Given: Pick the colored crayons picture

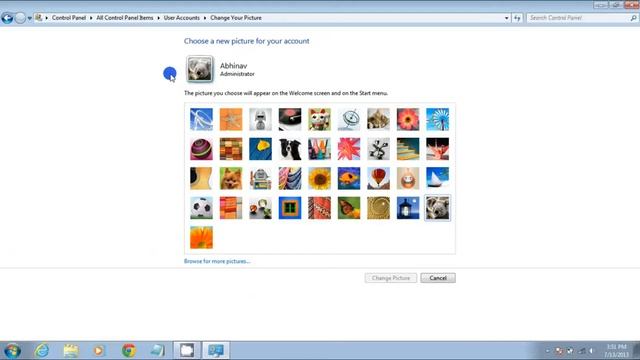Looking at the screenshot, I should point(319,149).
